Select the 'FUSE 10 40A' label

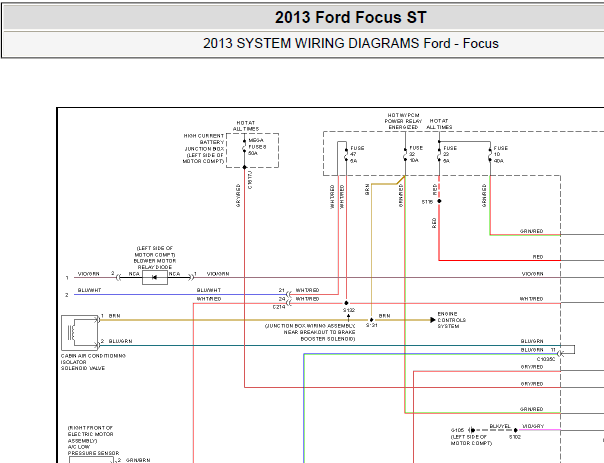500,154
